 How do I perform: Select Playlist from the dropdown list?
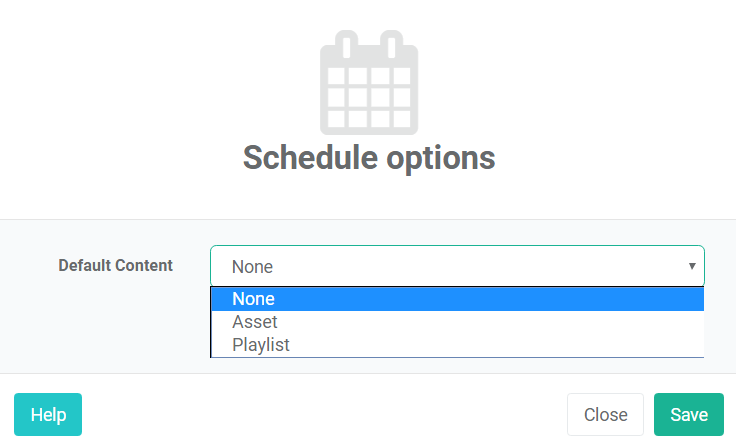[x=457, y=345]
